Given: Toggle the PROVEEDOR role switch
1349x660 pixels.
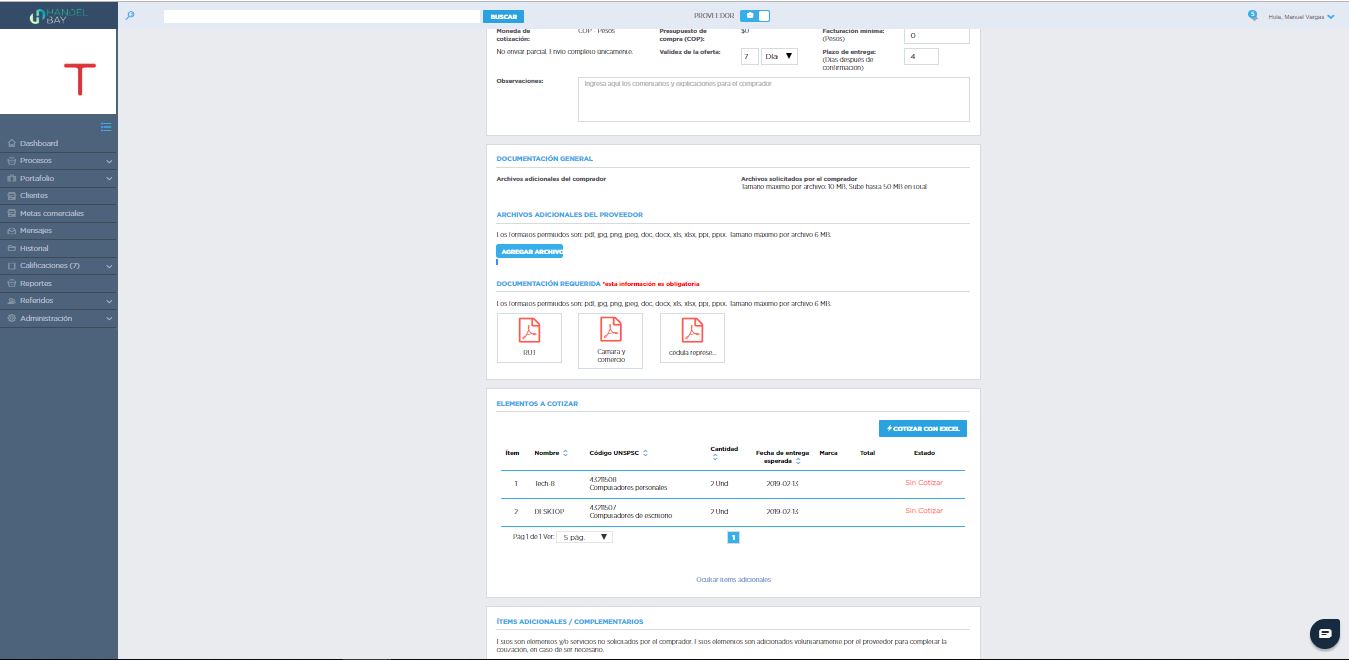Looking at the screenshot, I should [x=756, y=16].
